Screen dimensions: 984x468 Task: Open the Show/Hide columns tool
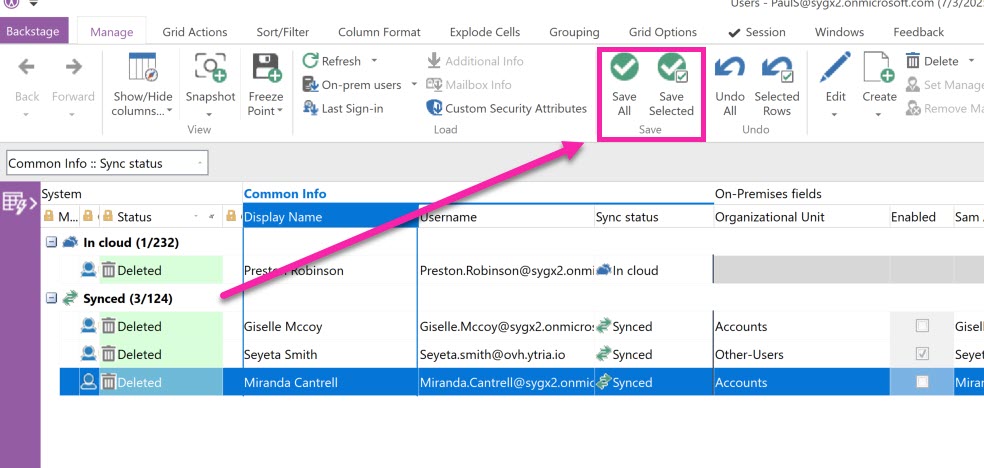click(x=141, y=69)
